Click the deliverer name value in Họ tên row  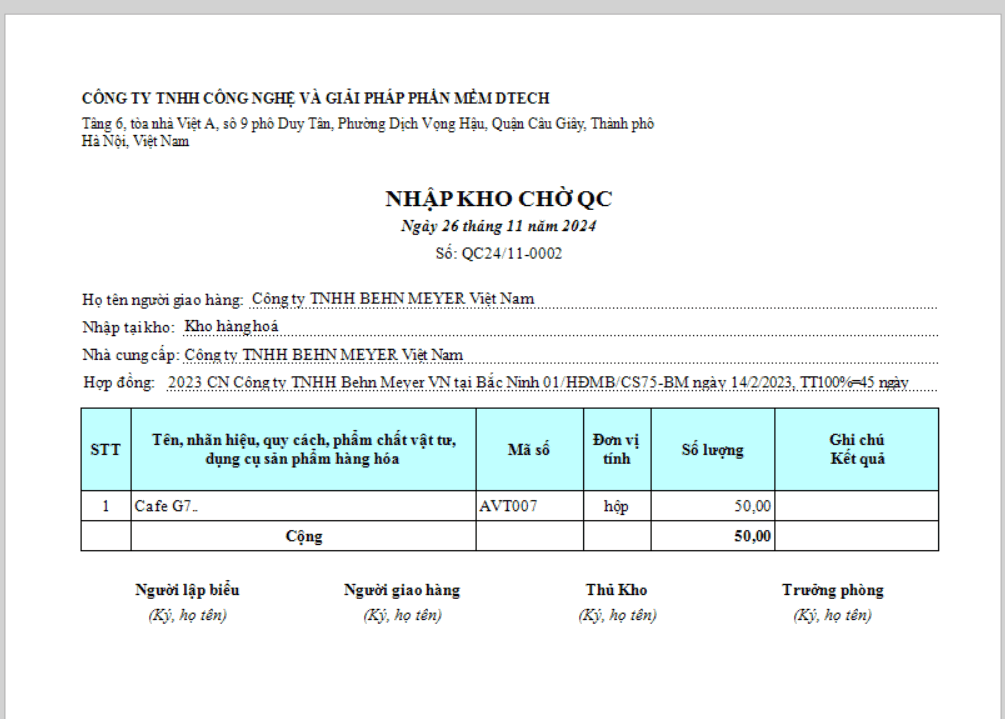393,299
